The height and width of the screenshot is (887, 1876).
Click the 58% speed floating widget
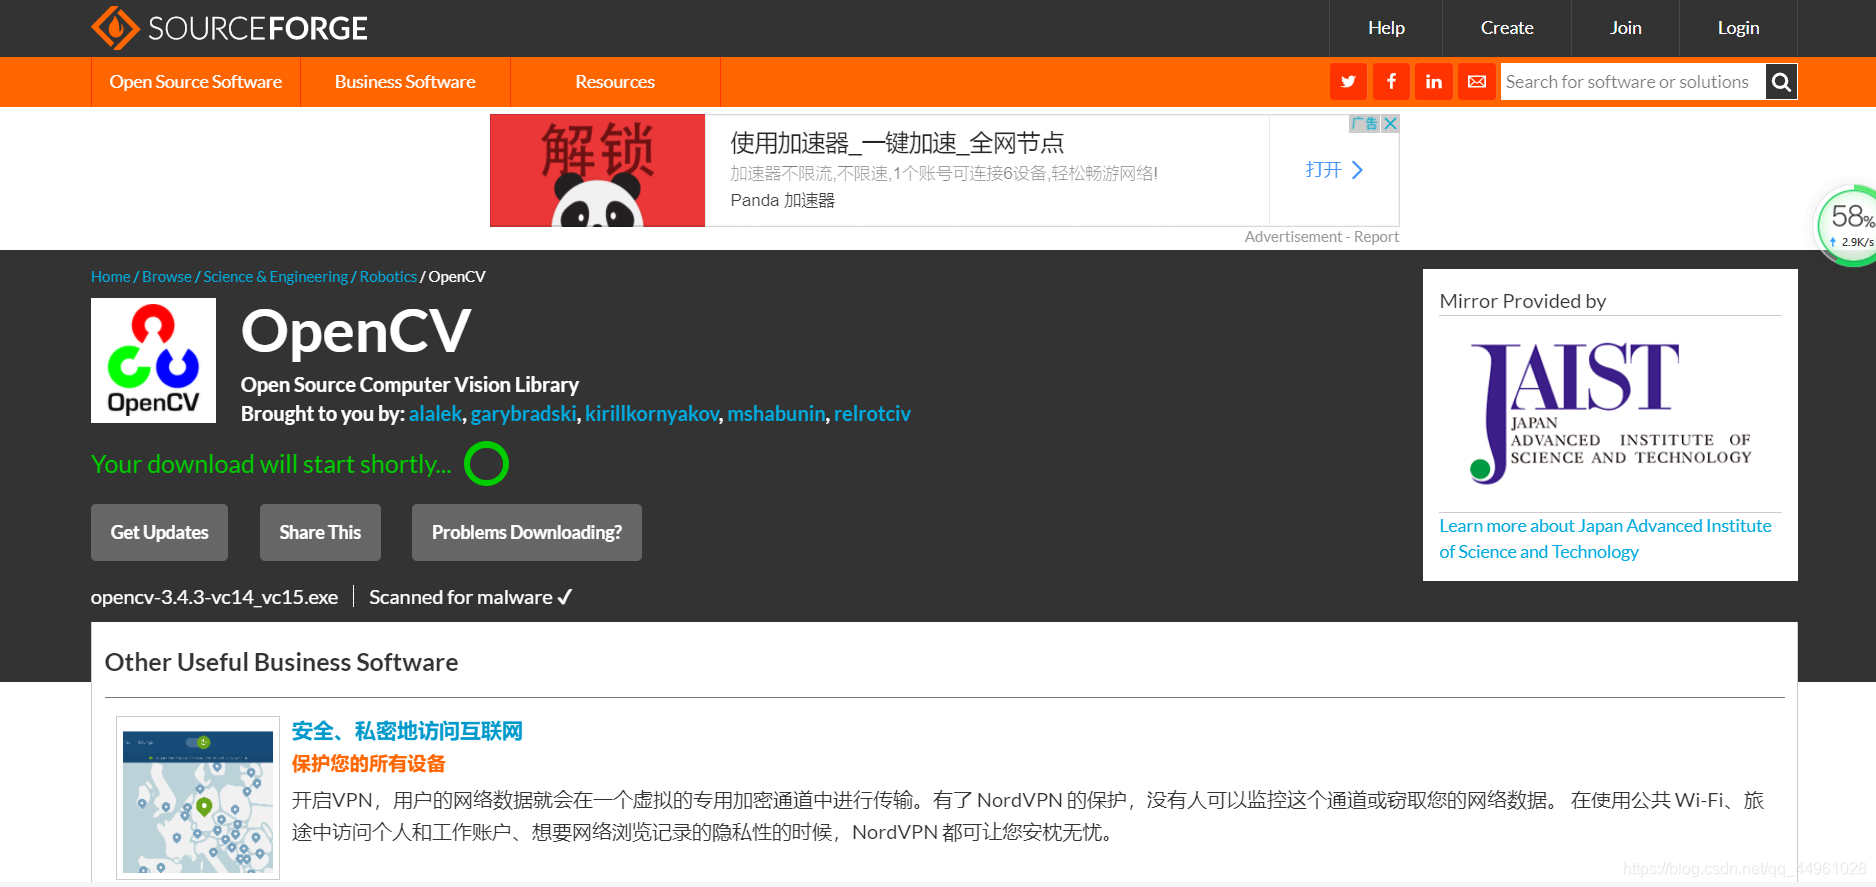click(x=1848, y=226)
